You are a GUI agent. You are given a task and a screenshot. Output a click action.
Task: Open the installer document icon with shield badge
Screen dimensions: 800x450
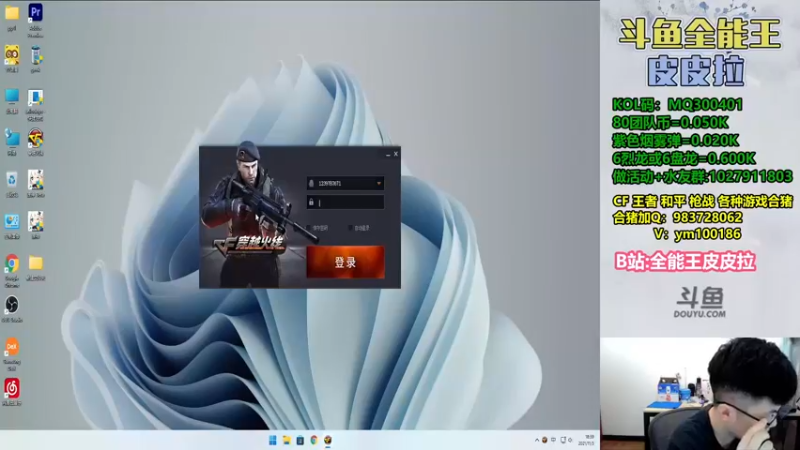point(35,97)
